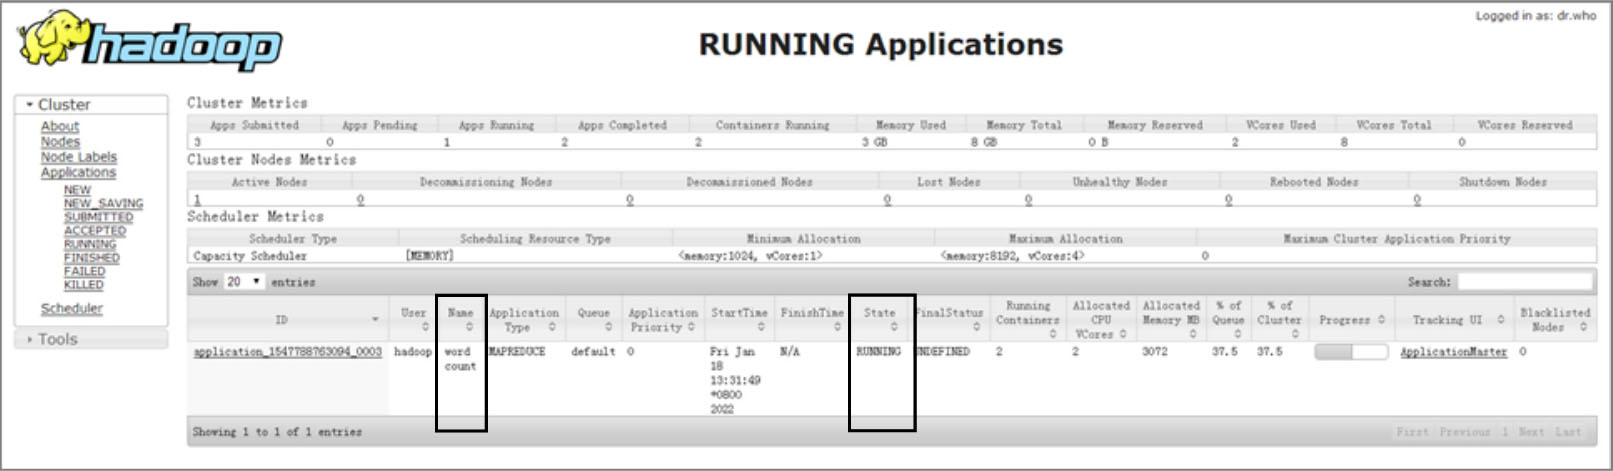The height and width of the screenshot is (471, 1613).
Task: Go to Next page of entries
Action: click(x=1530, y=432)
